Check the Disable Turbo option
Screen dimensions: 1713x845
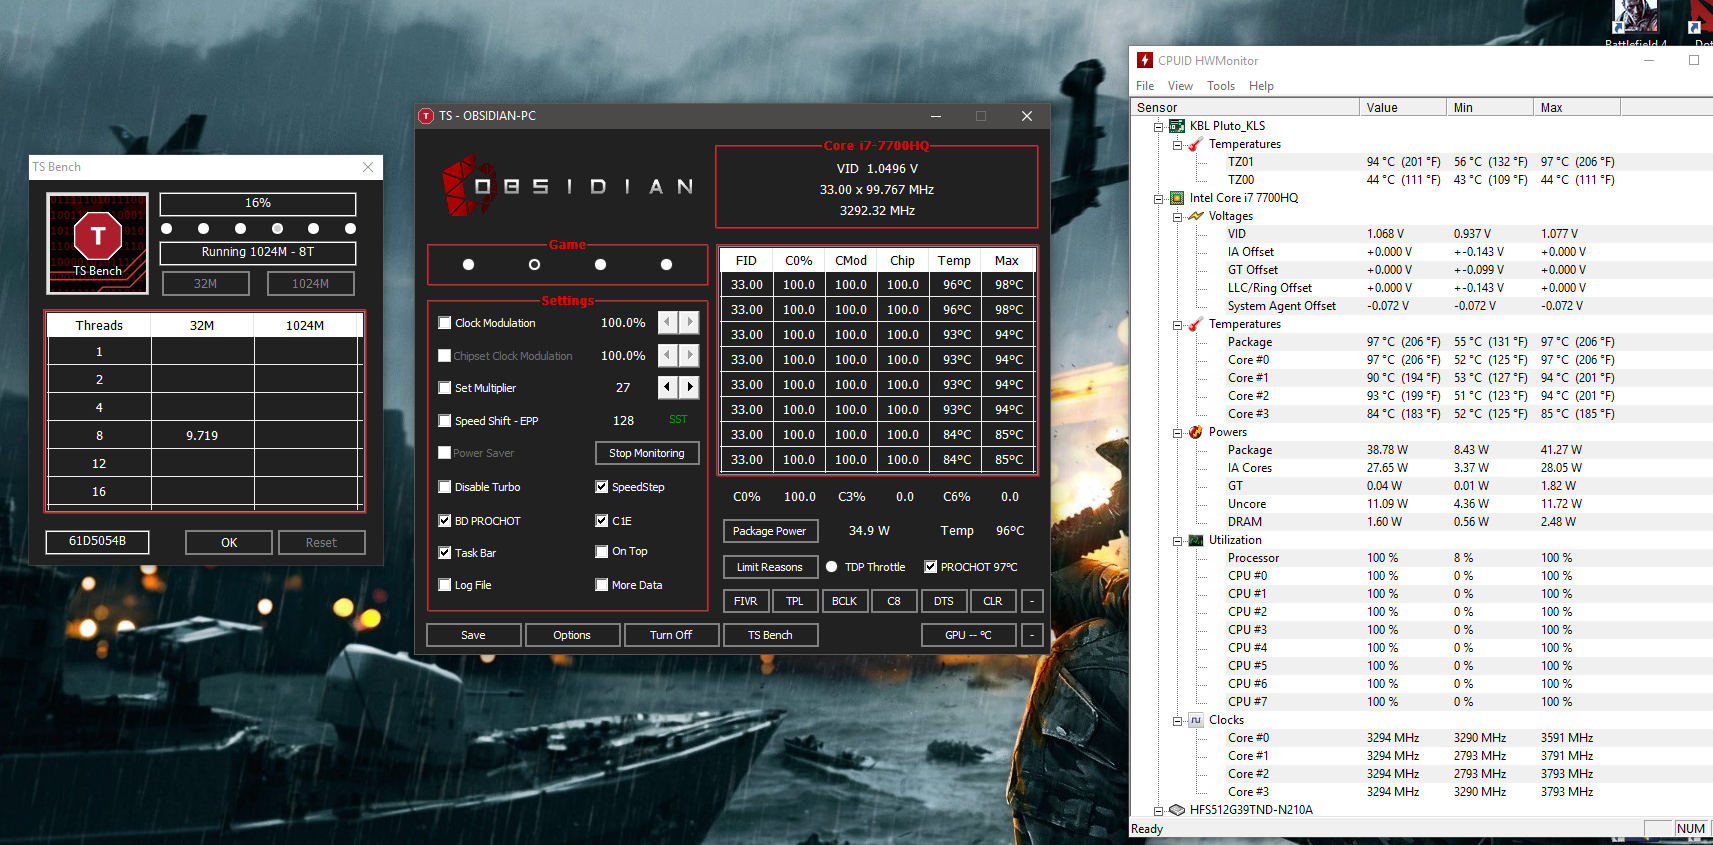coord(445,487)
